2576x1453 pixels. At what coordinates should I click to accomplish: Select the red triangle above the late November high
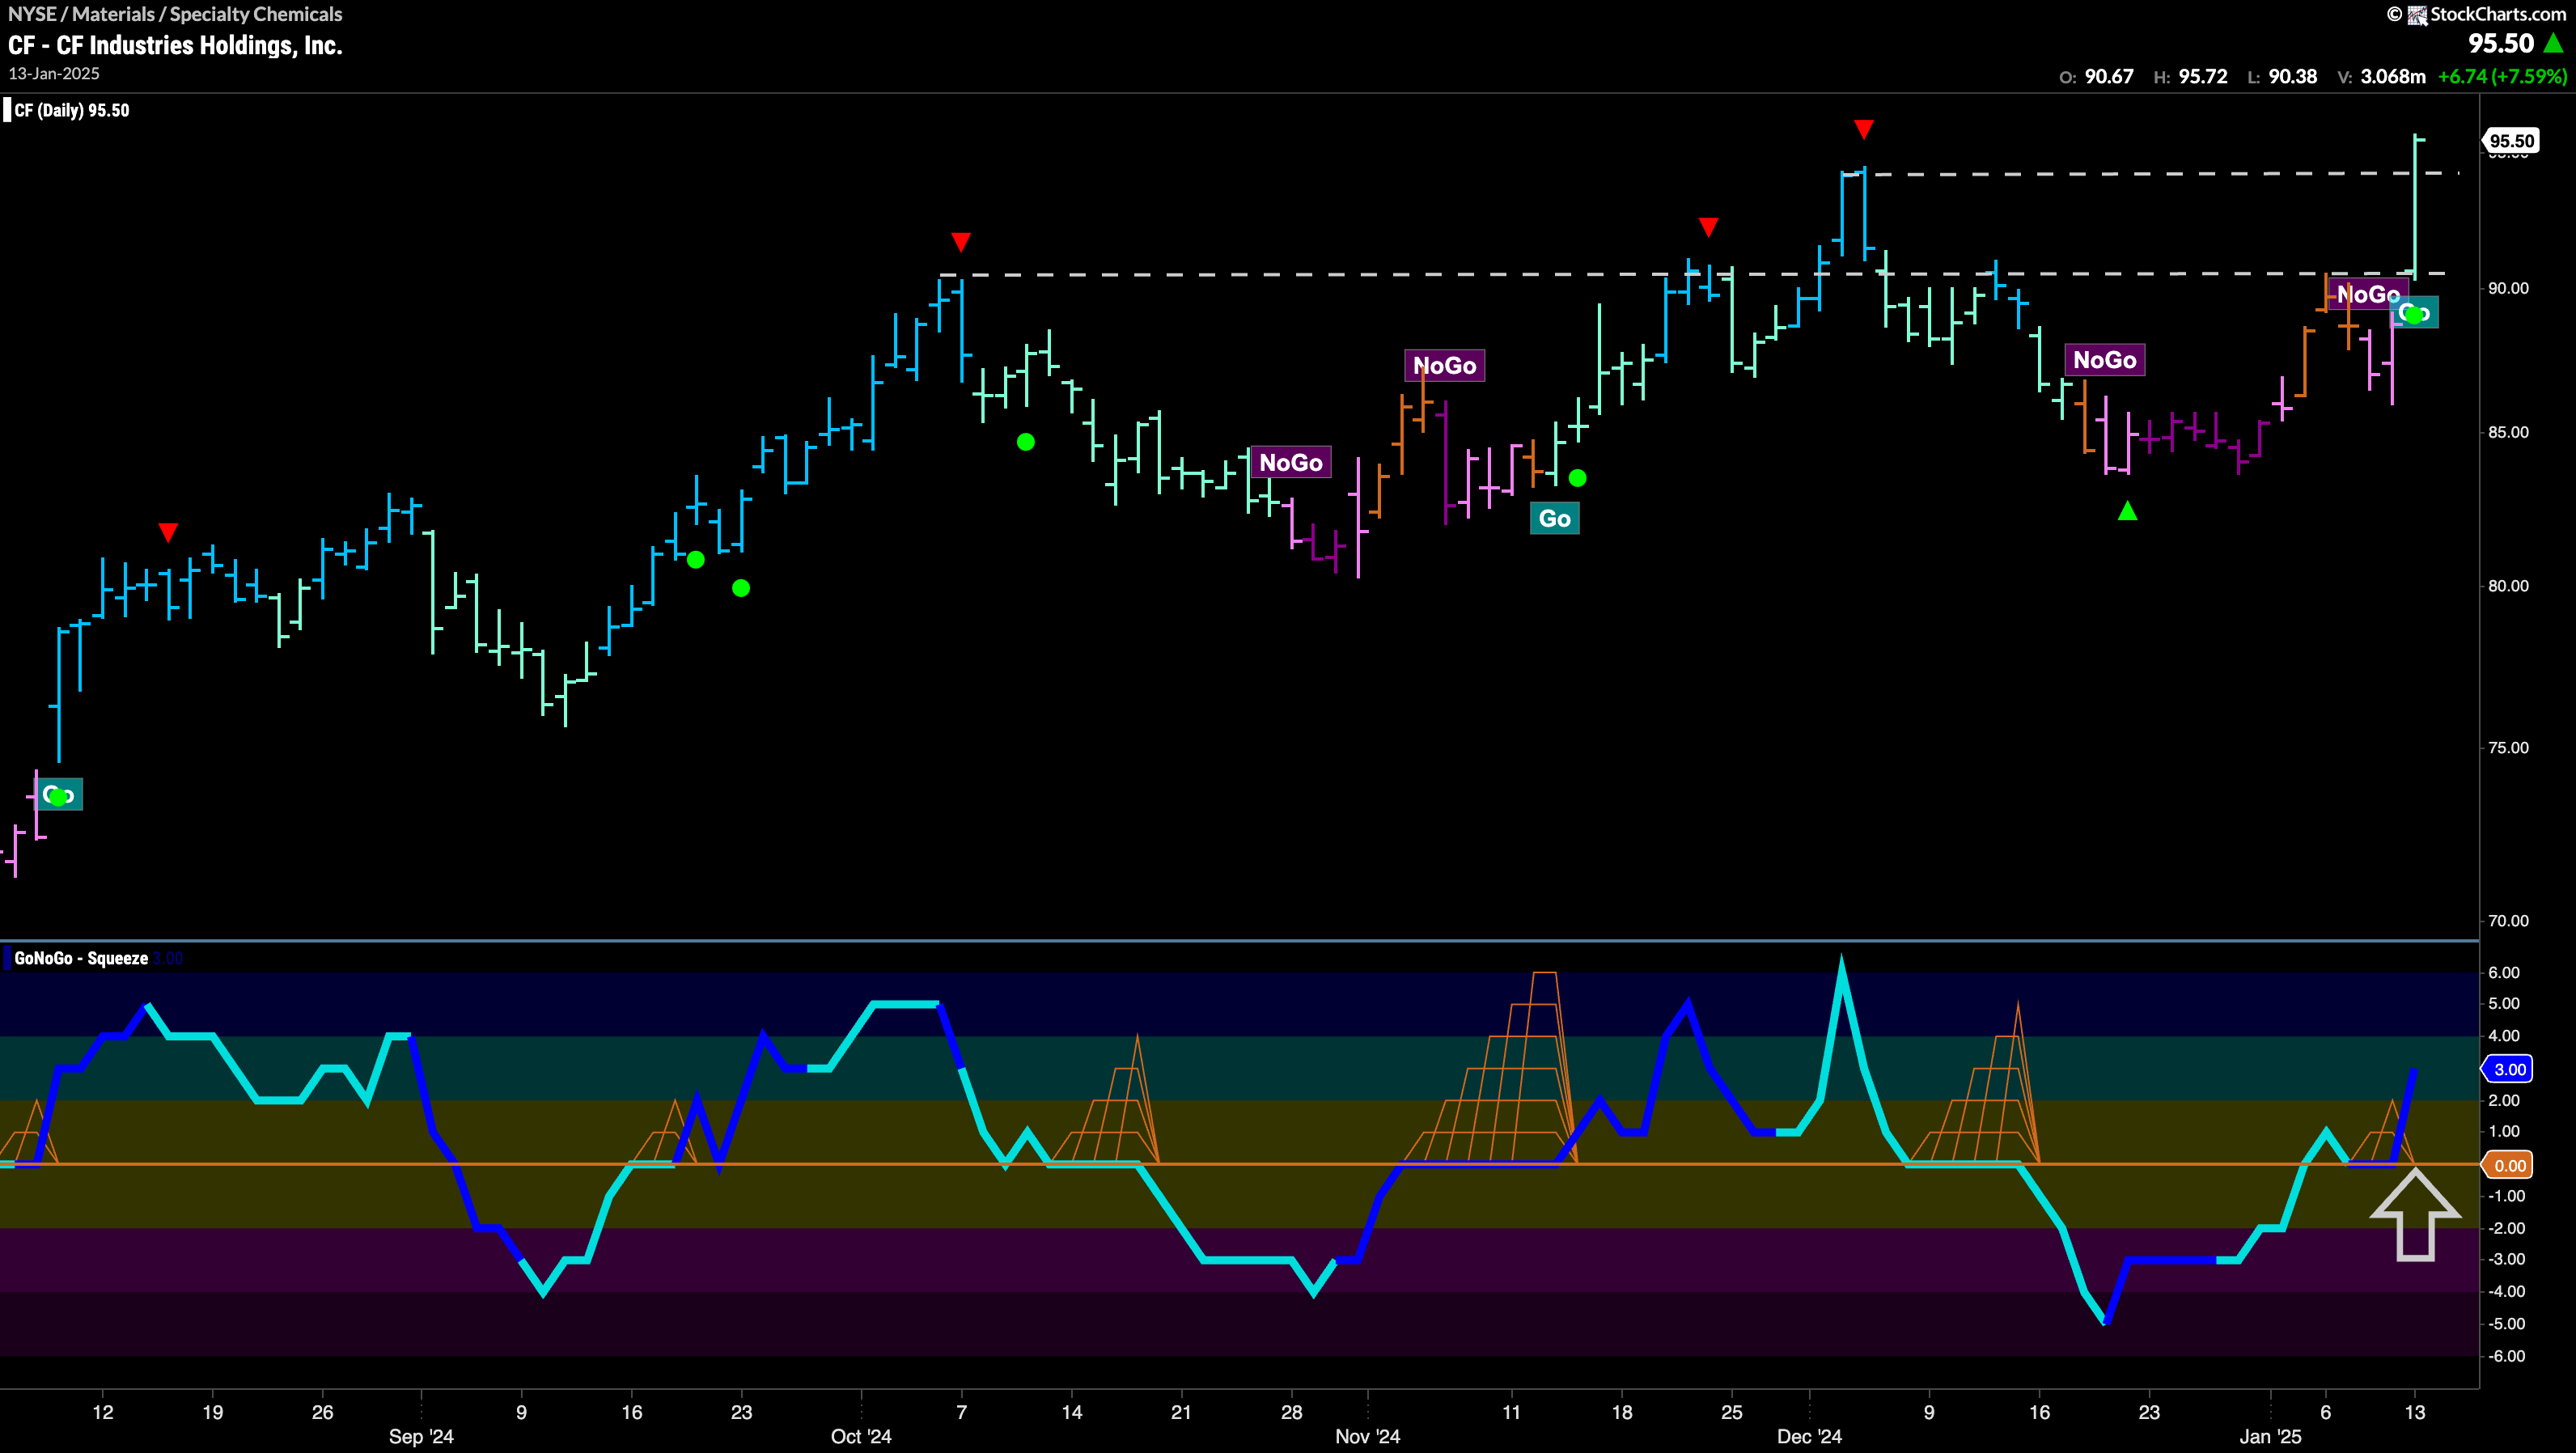tap(1709, 227)
